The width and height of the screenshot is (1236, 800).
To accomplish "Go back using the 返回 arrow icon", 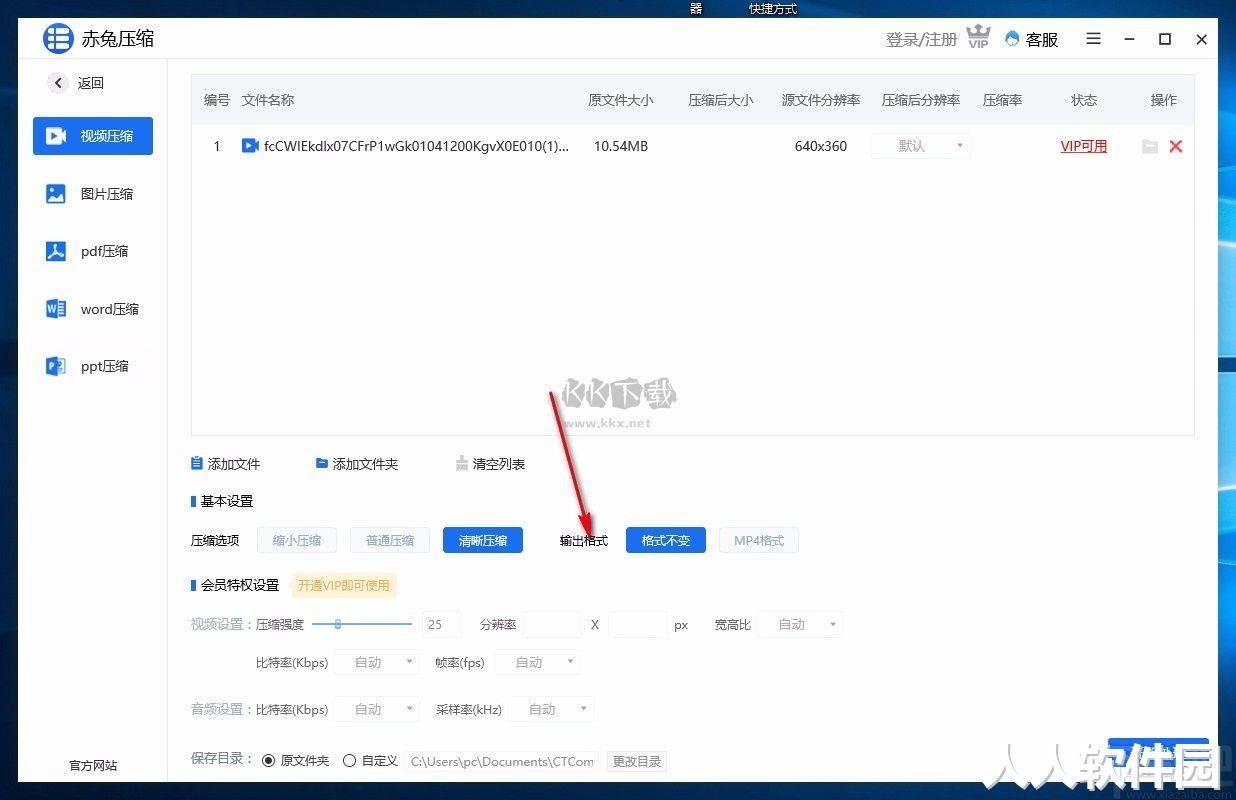I will pos(58,83).
